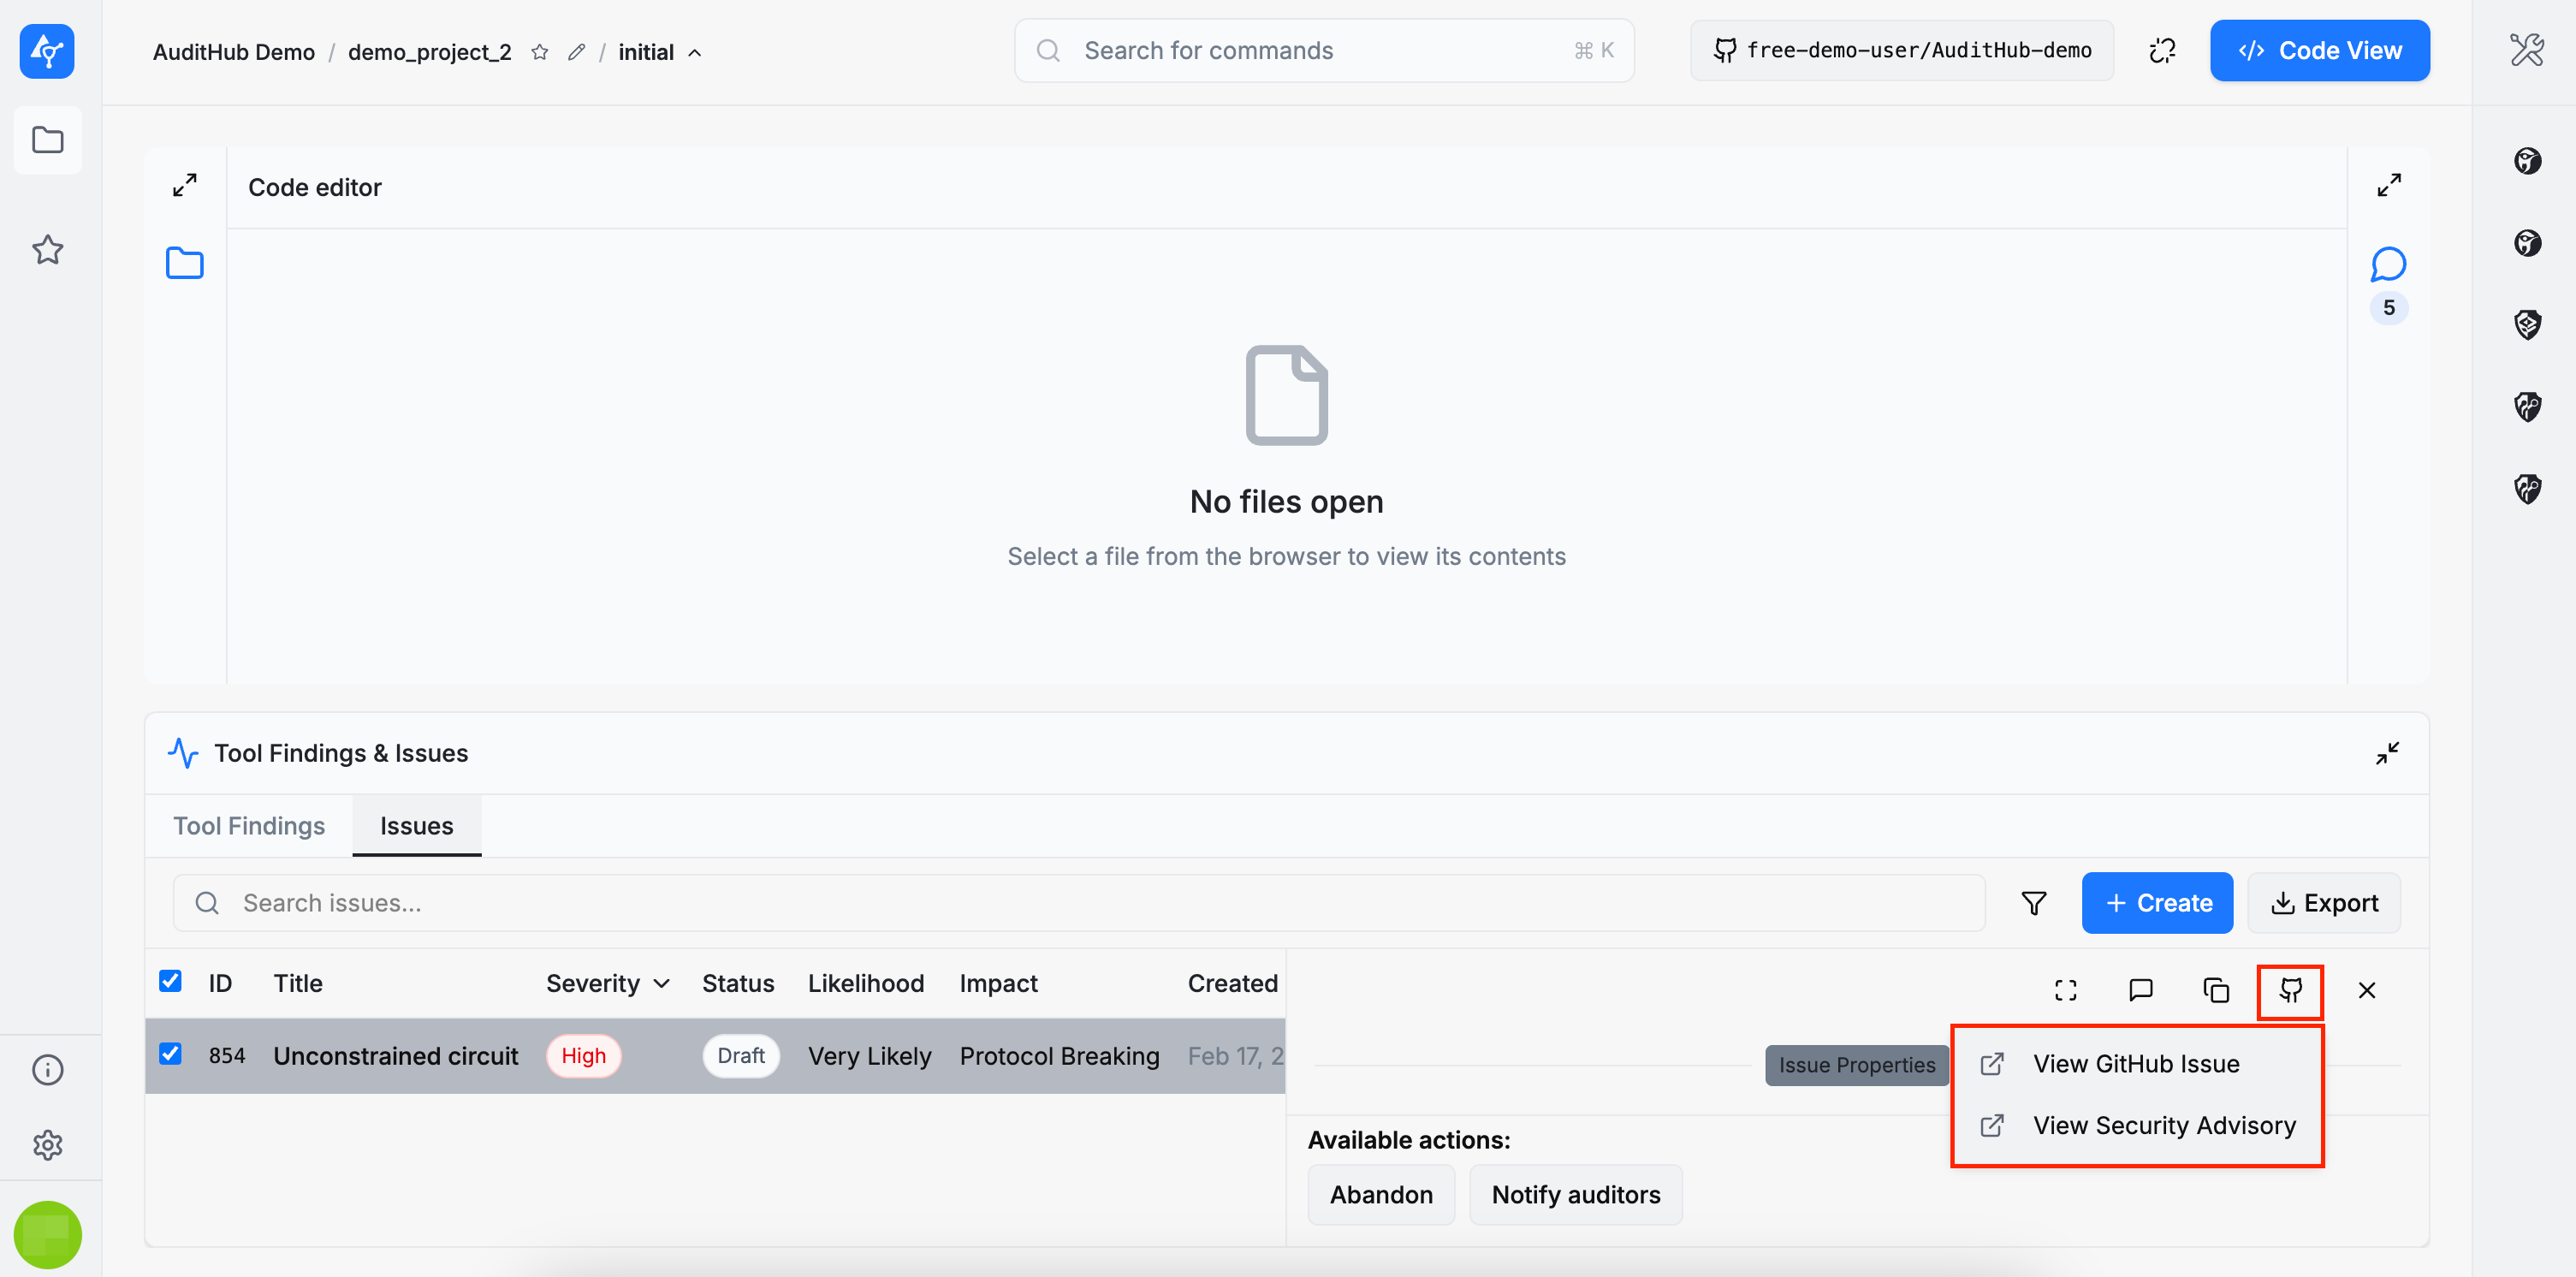Uncheck the select-all issues checkbox
The image size is (2576, 1277).
[x=171, y=981]
